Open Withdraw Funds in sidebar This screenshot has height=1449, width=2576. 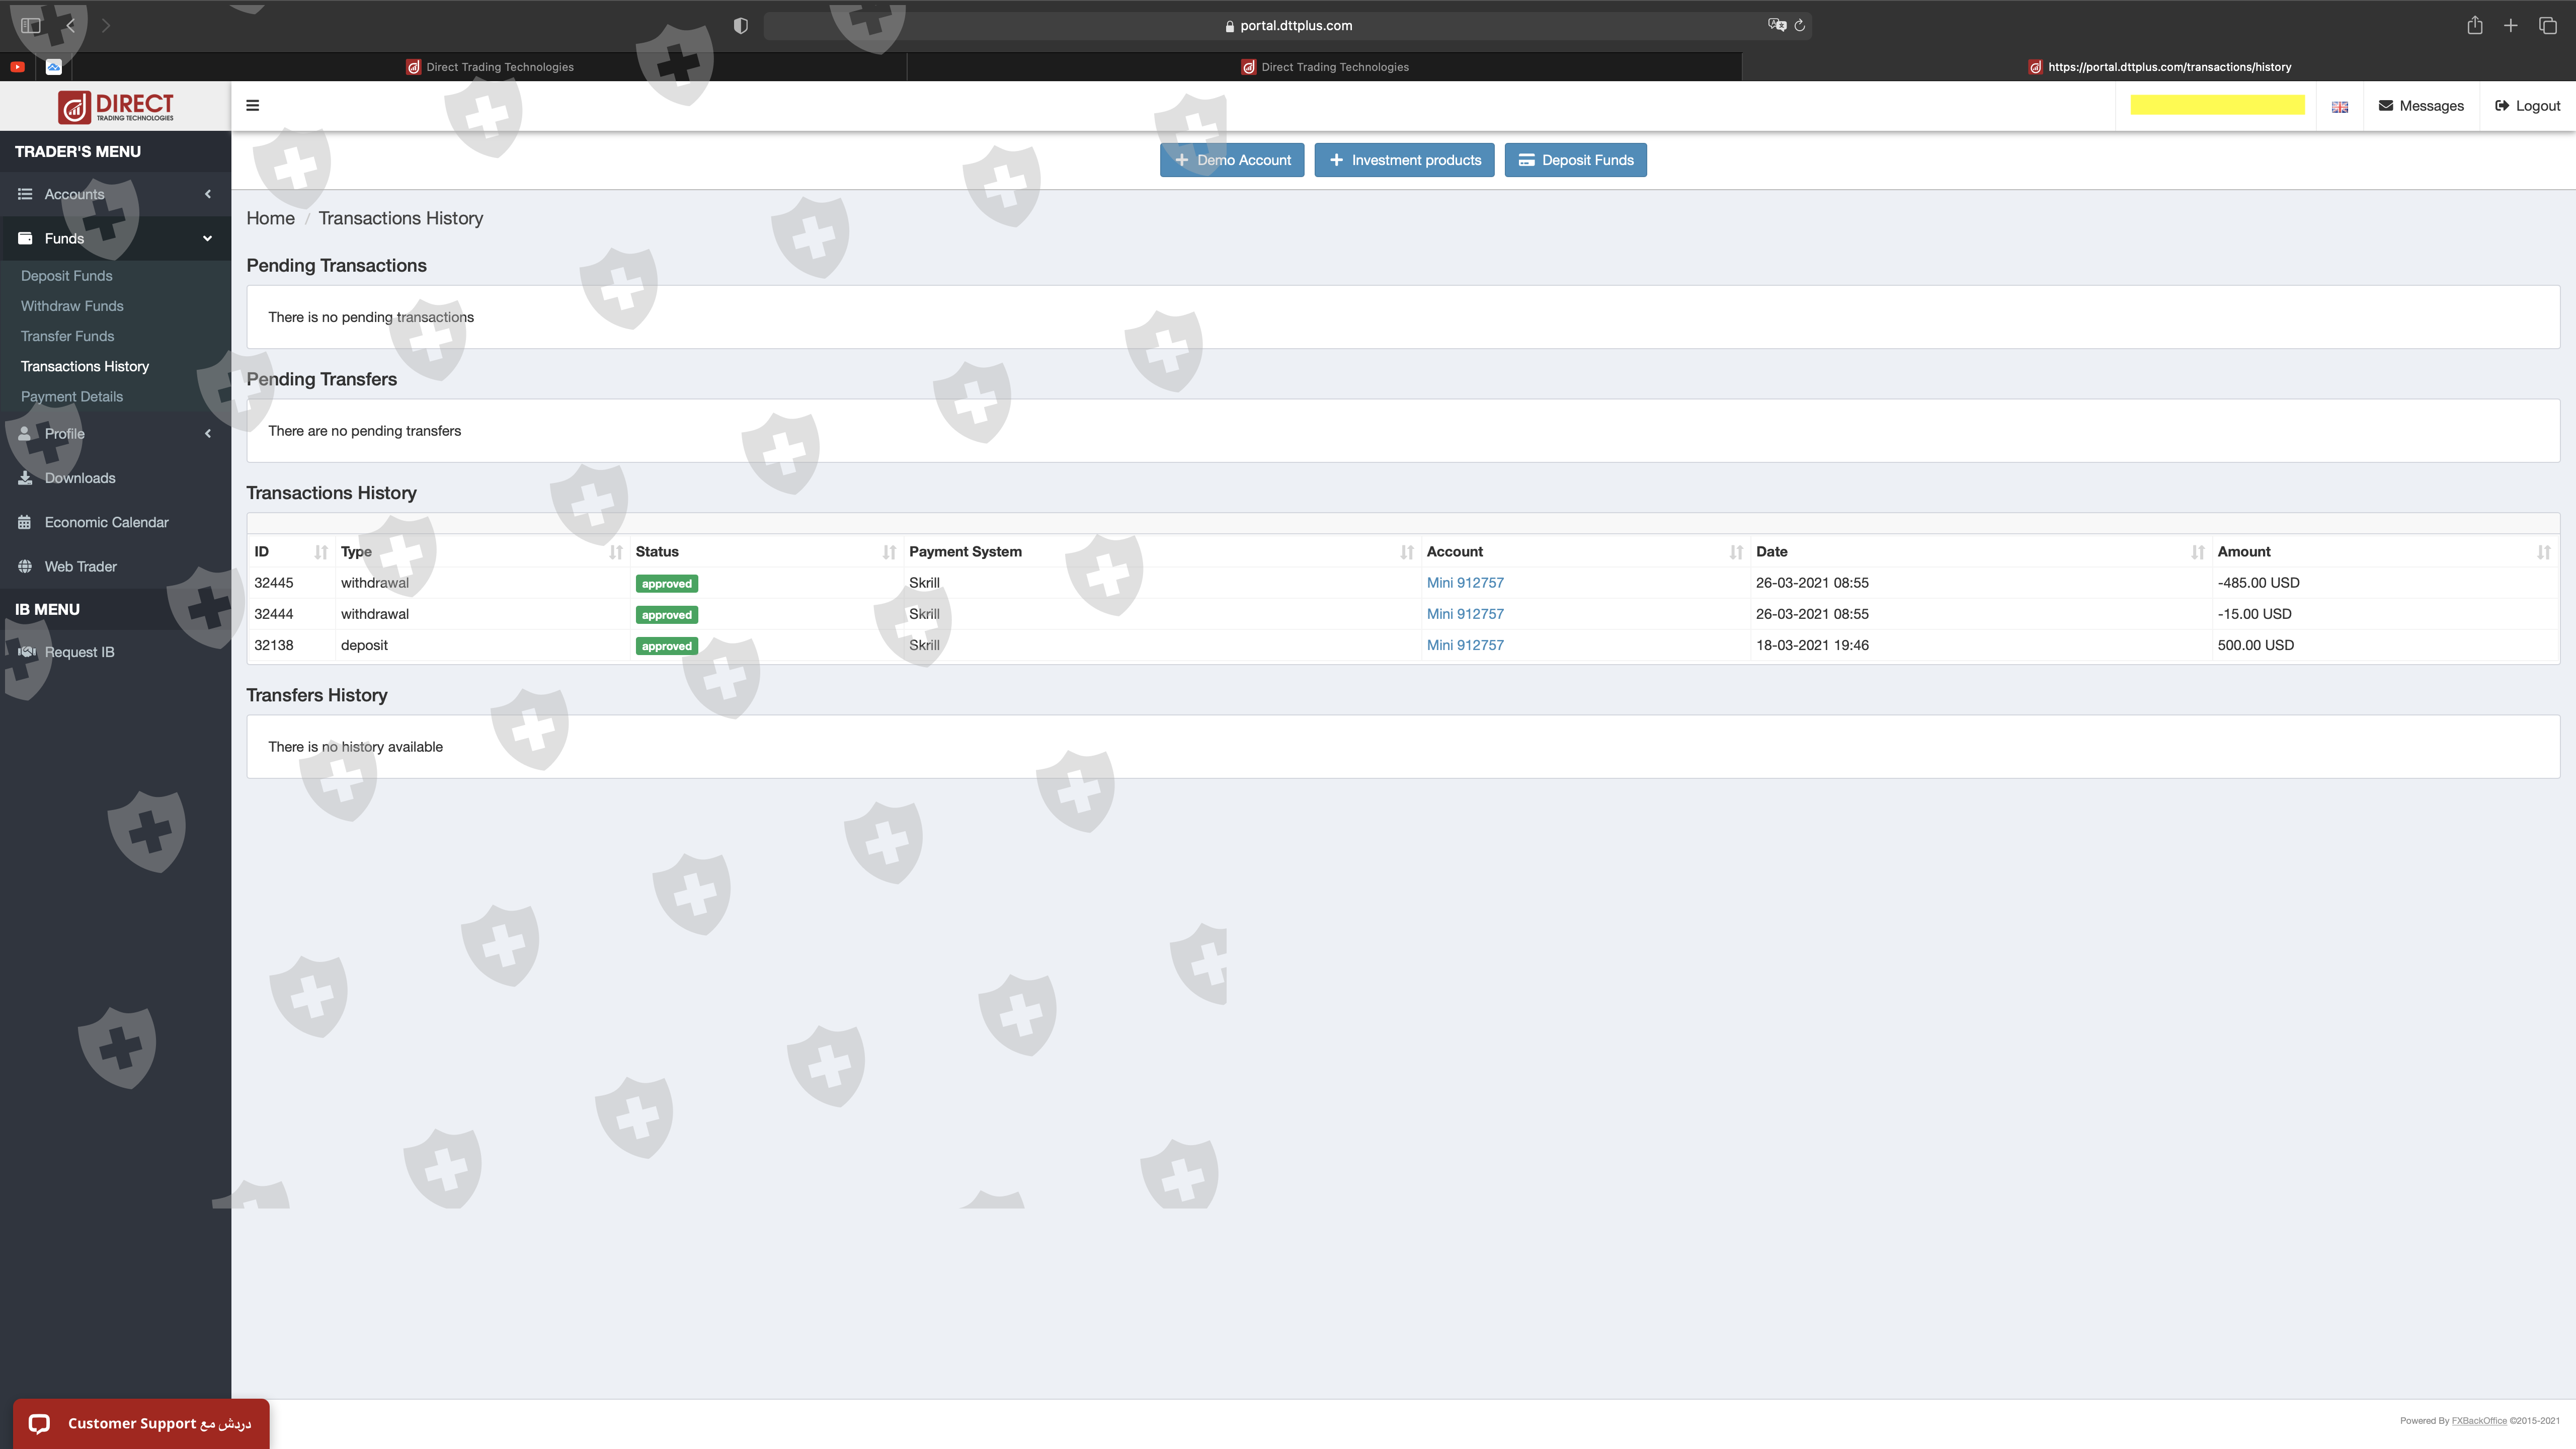click(72, 306)
